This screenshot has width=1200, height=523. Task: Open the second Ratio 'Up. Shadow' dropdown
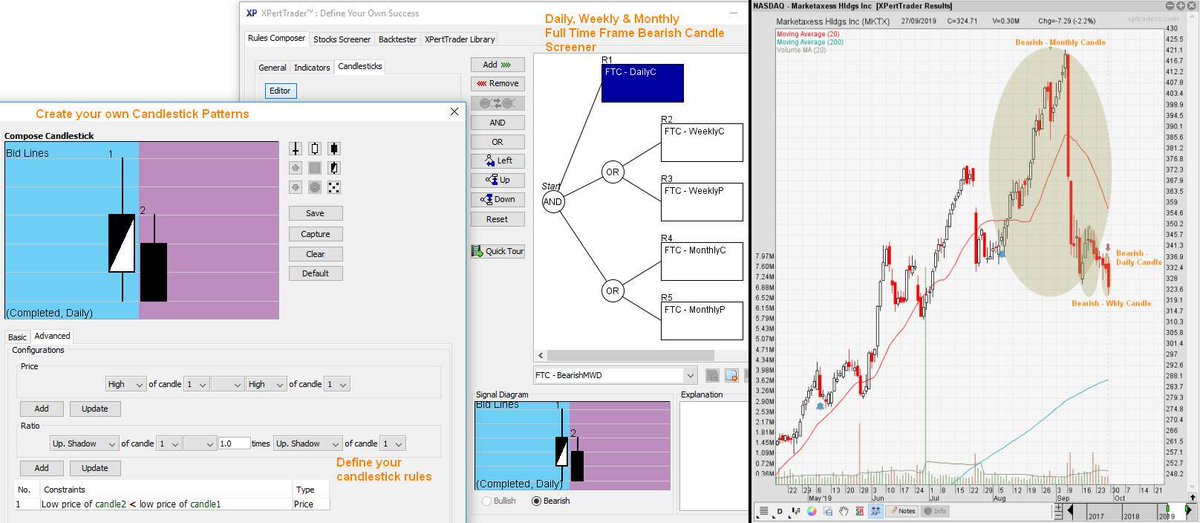click(308, 443)
